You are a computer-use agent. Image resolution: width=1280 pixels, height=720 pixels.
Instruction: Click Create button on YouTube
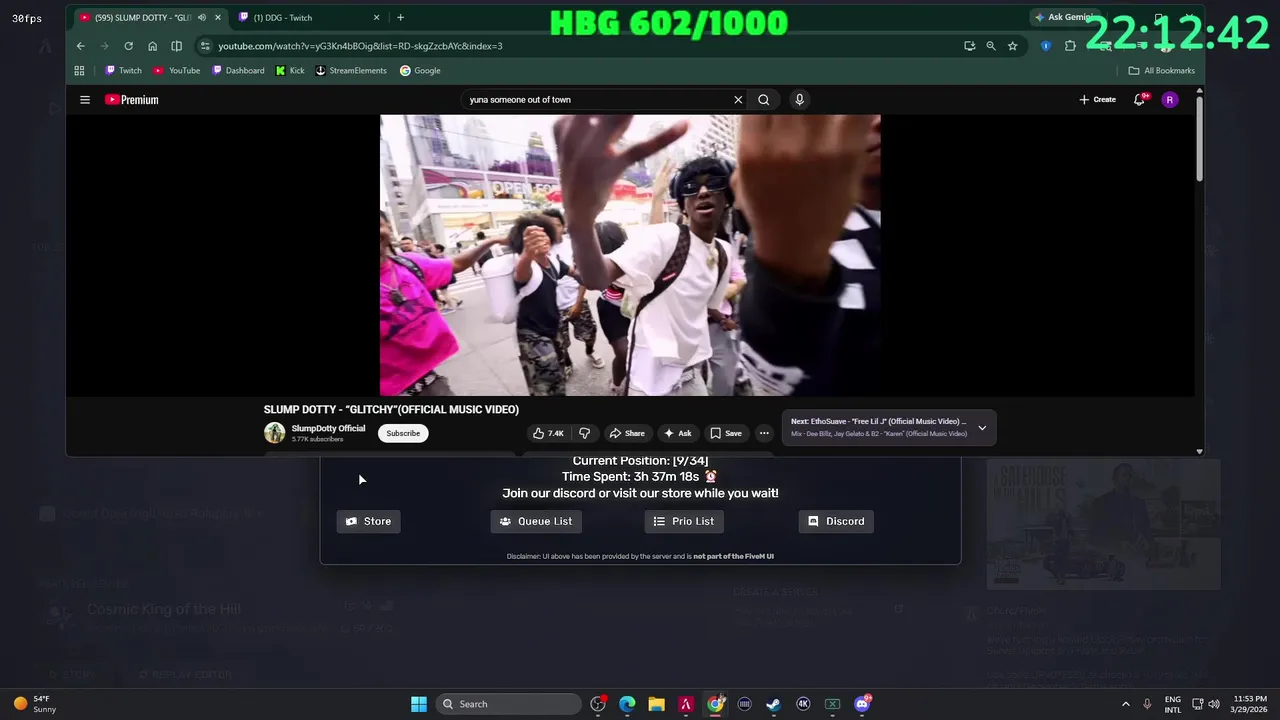click(1097, 100)
